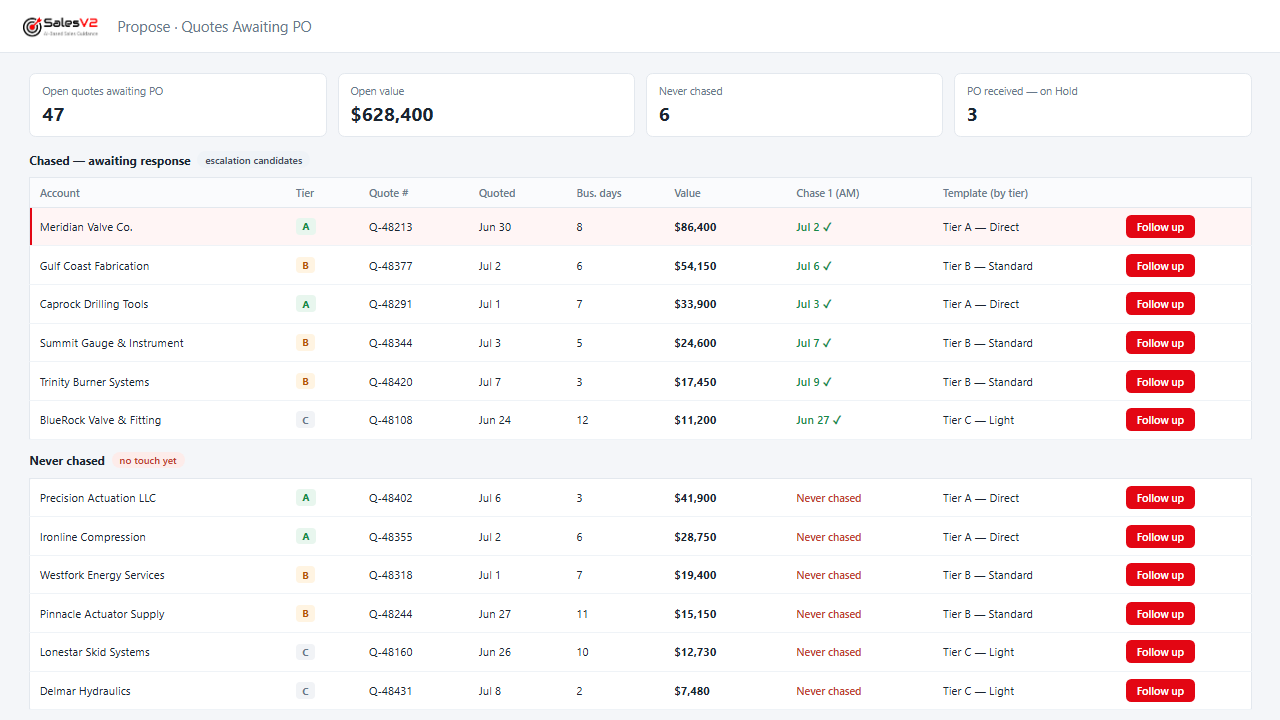Click Tier C — Light template for Lonestar
1280x720 pixels.
pos(978,652)
